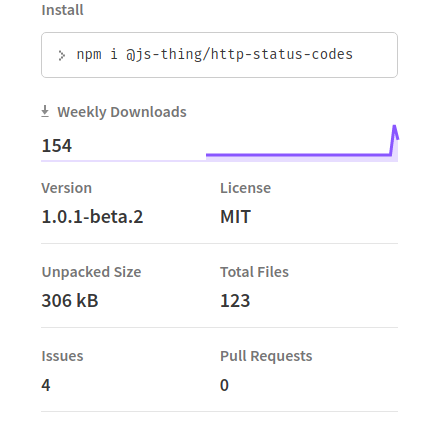Click the 154 weekly downloads count

click(x=57, y=146)
